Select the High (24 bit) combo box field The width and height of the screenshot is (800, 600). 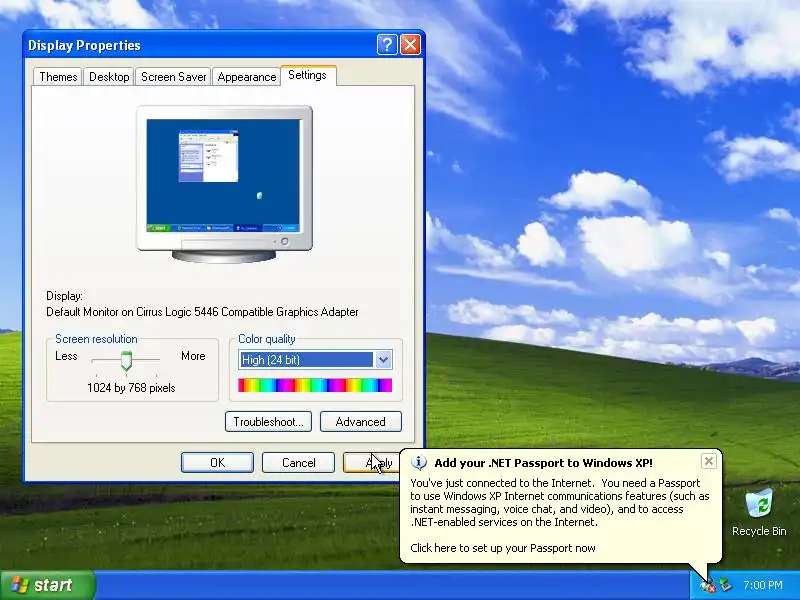pyautogui.click(x=315, y=360)
